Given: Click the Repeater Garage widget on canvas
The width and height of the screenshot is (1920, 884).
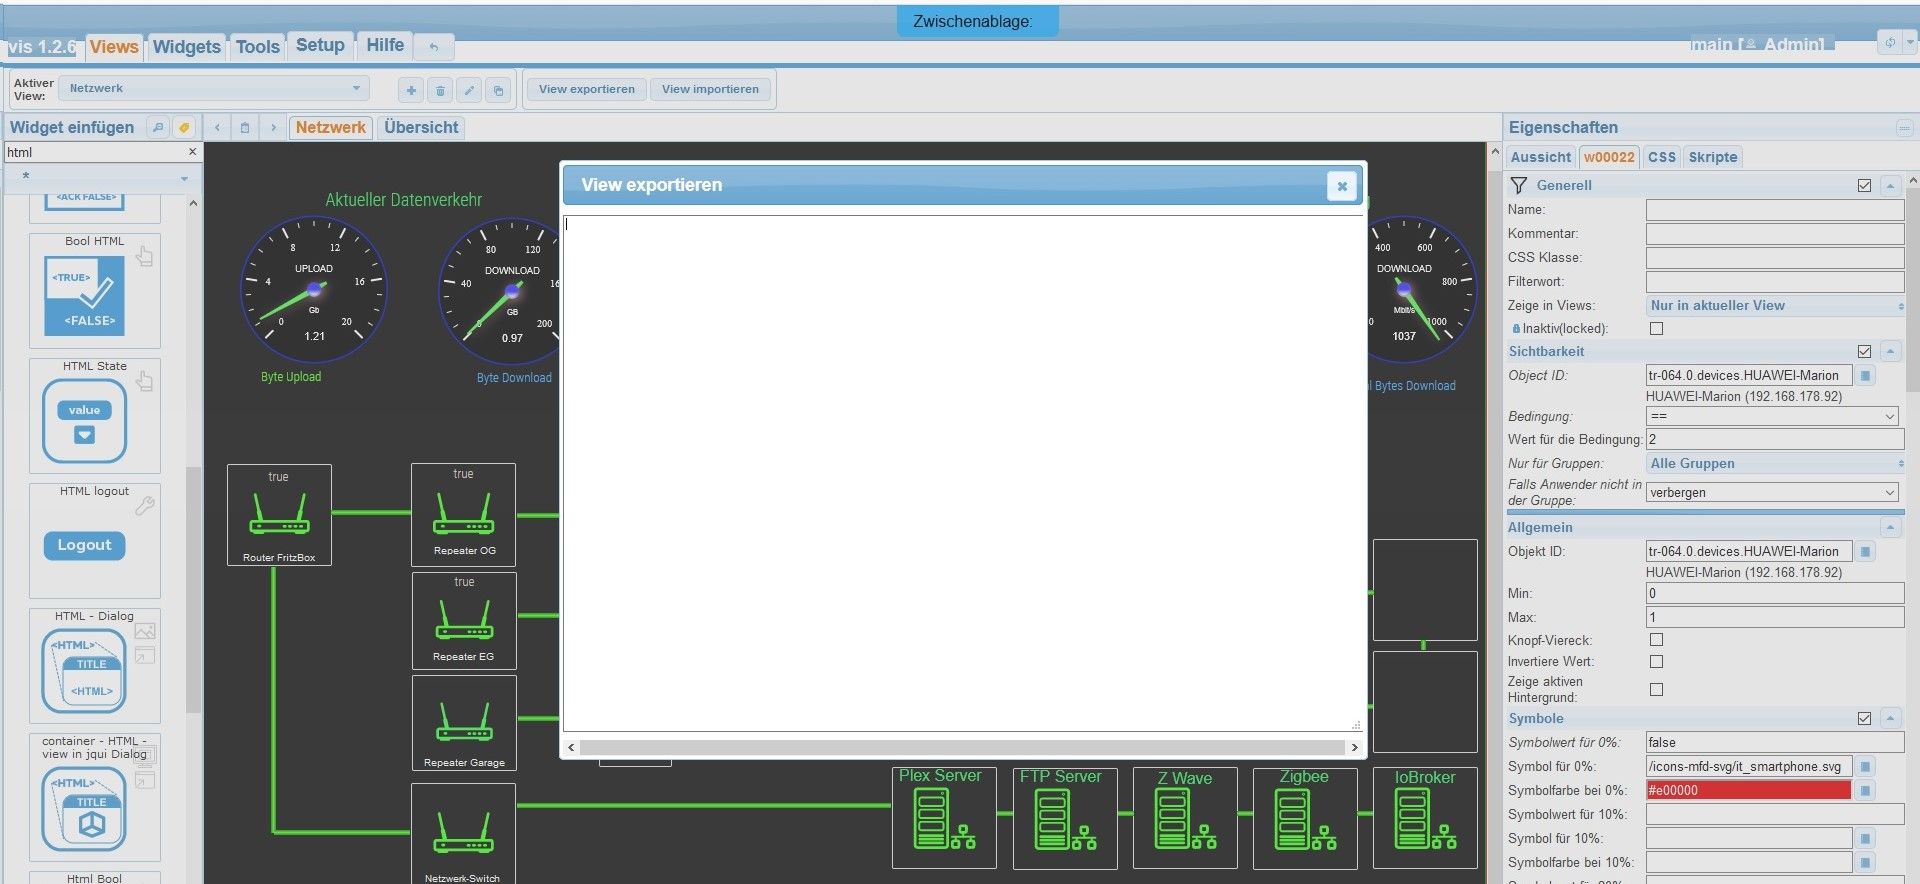Looking at the screenshot, I should (x=464, y=722).
